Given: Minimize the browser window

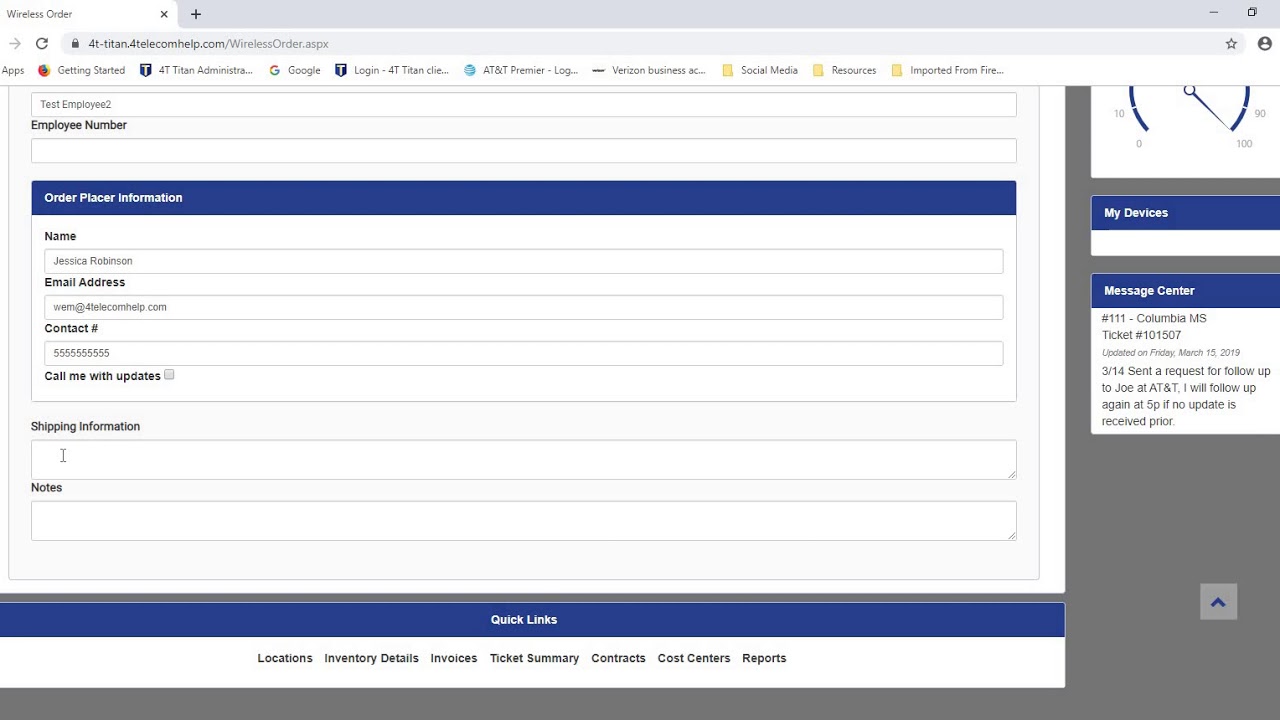Looking at the screenshot, I should [x=1214, y=13].
